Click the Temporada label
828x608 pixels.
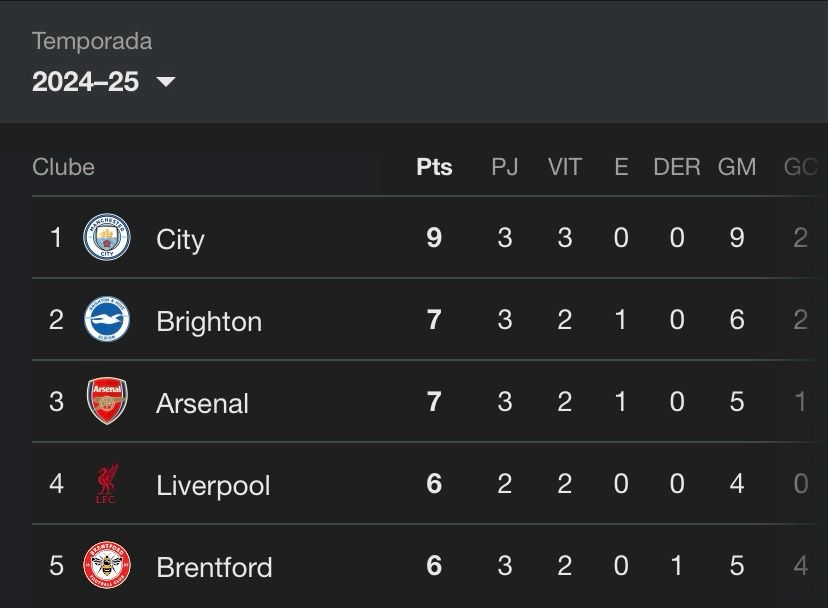click(92, 41)
